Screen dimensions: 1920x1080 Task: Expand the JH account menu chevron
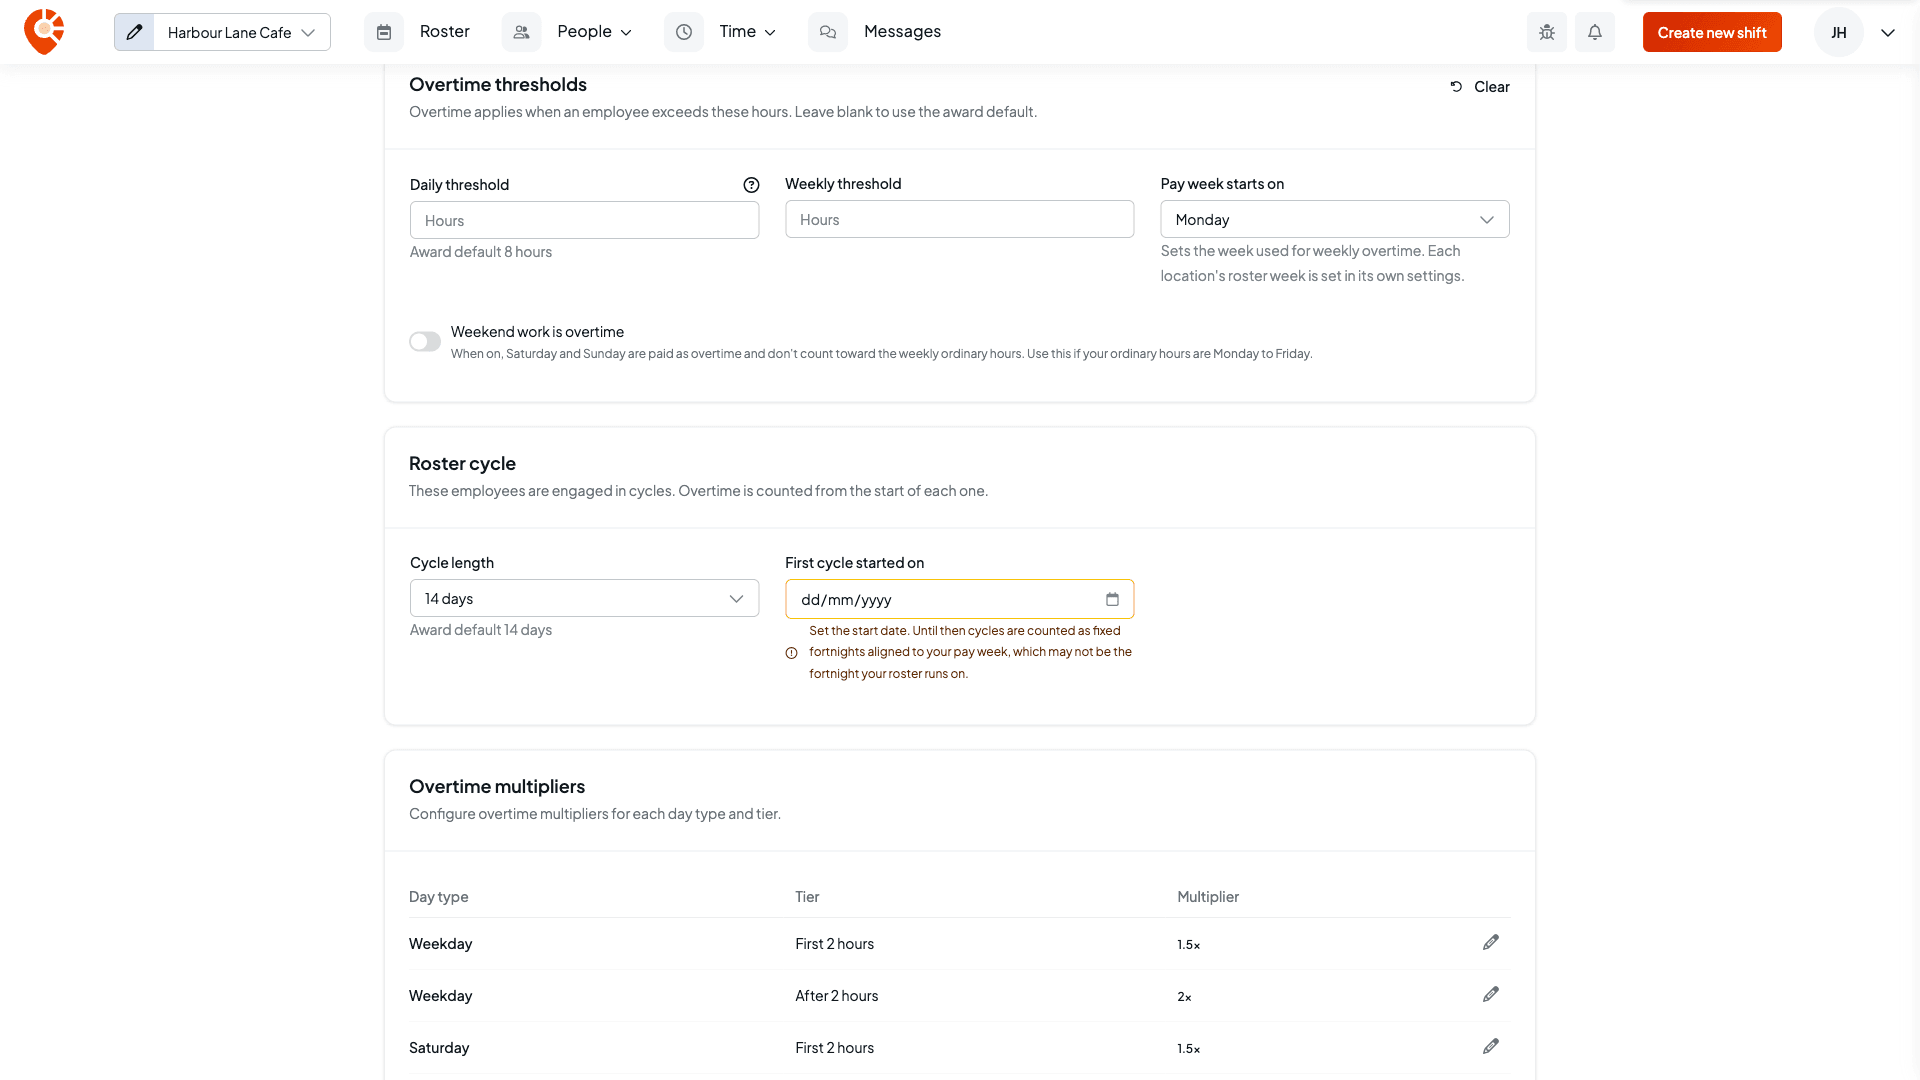click(1888, 32)
